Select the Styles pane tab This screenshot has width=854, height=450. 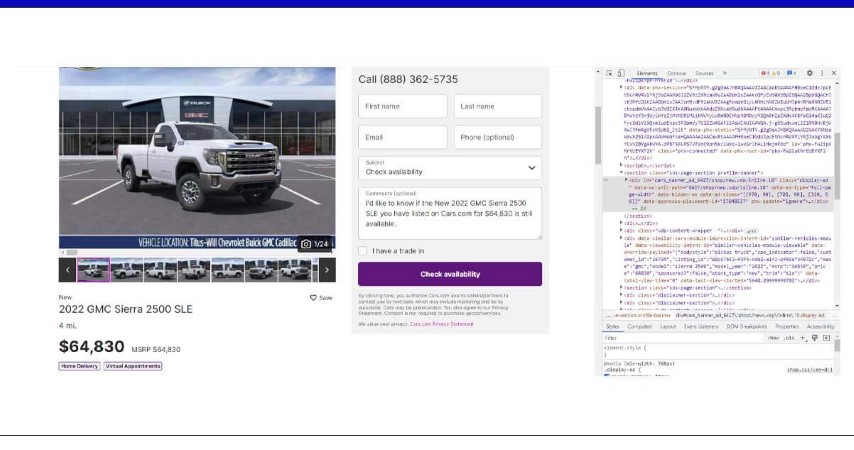pos(613,326)
